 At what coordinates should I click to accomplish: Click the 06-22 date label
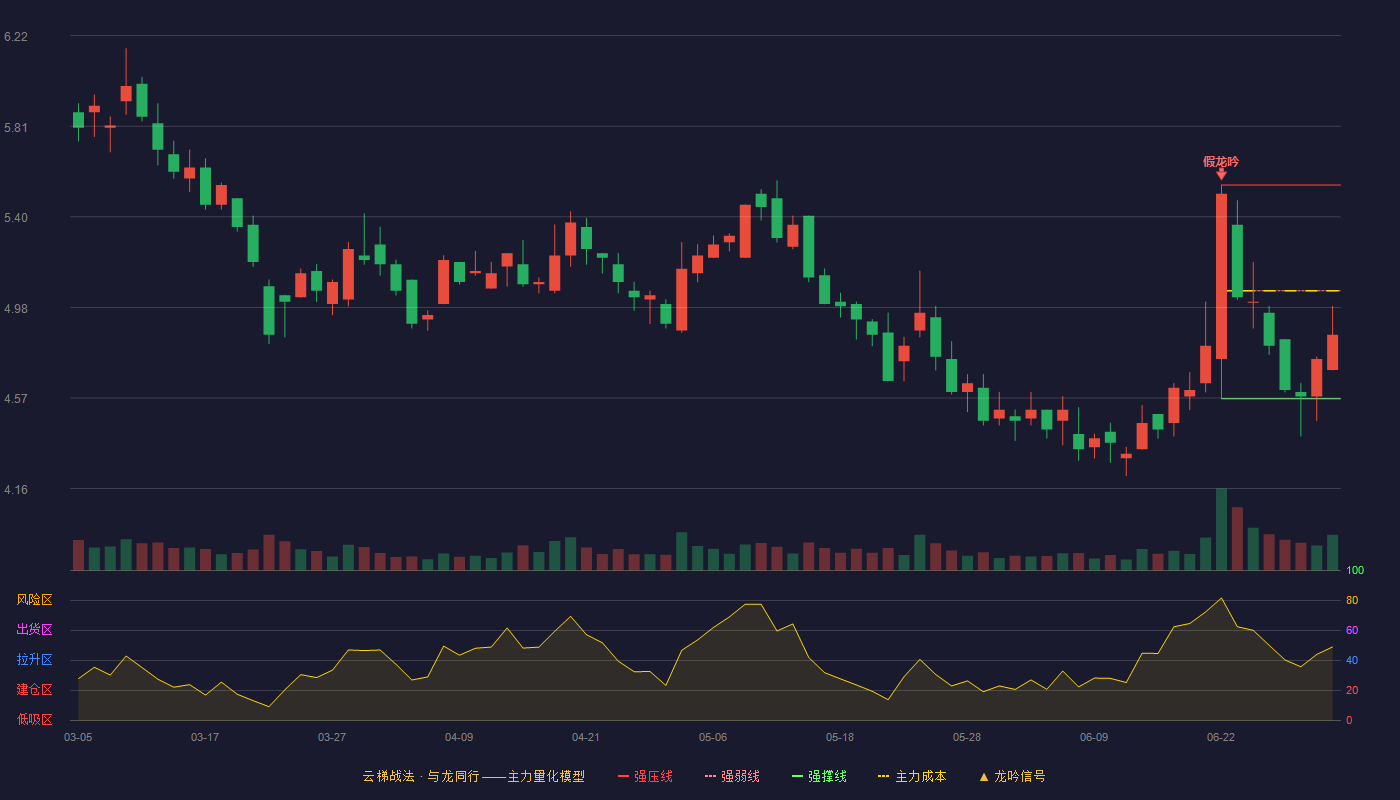1221,737
